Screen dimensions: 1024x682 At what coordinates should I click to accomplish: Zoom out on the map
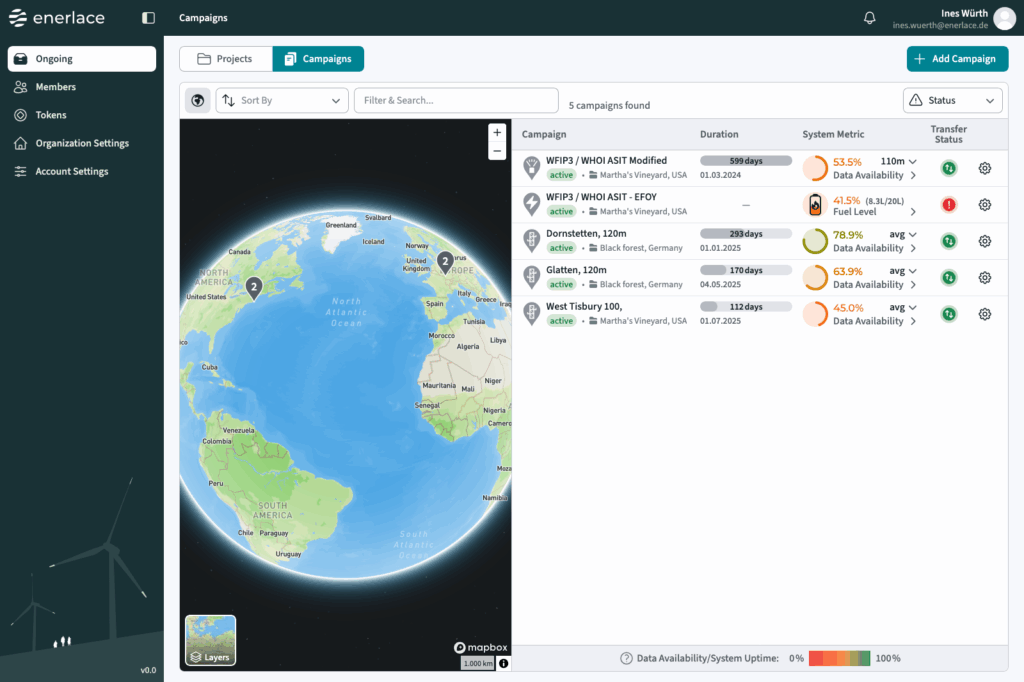pos(497,151)
